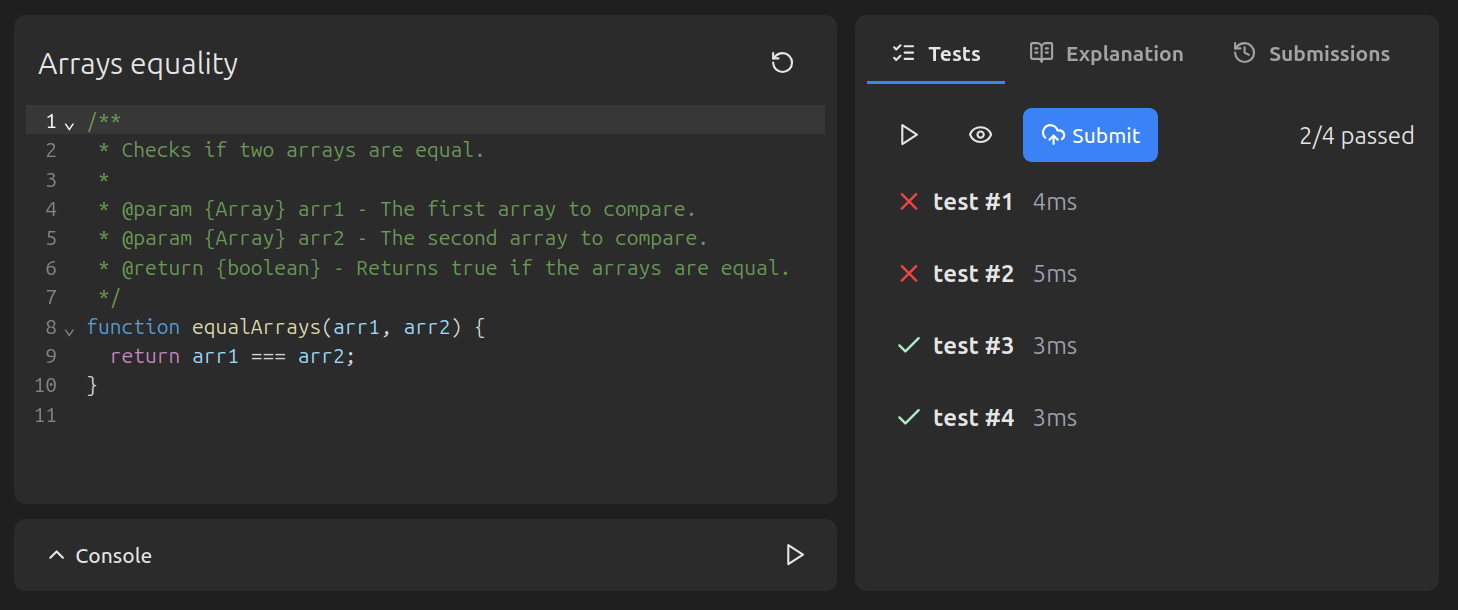Screen dimensions: 1458x610
Task: Click the checklist icon in Tests tab
Action: pyautogui.click(x=904, y=53)
